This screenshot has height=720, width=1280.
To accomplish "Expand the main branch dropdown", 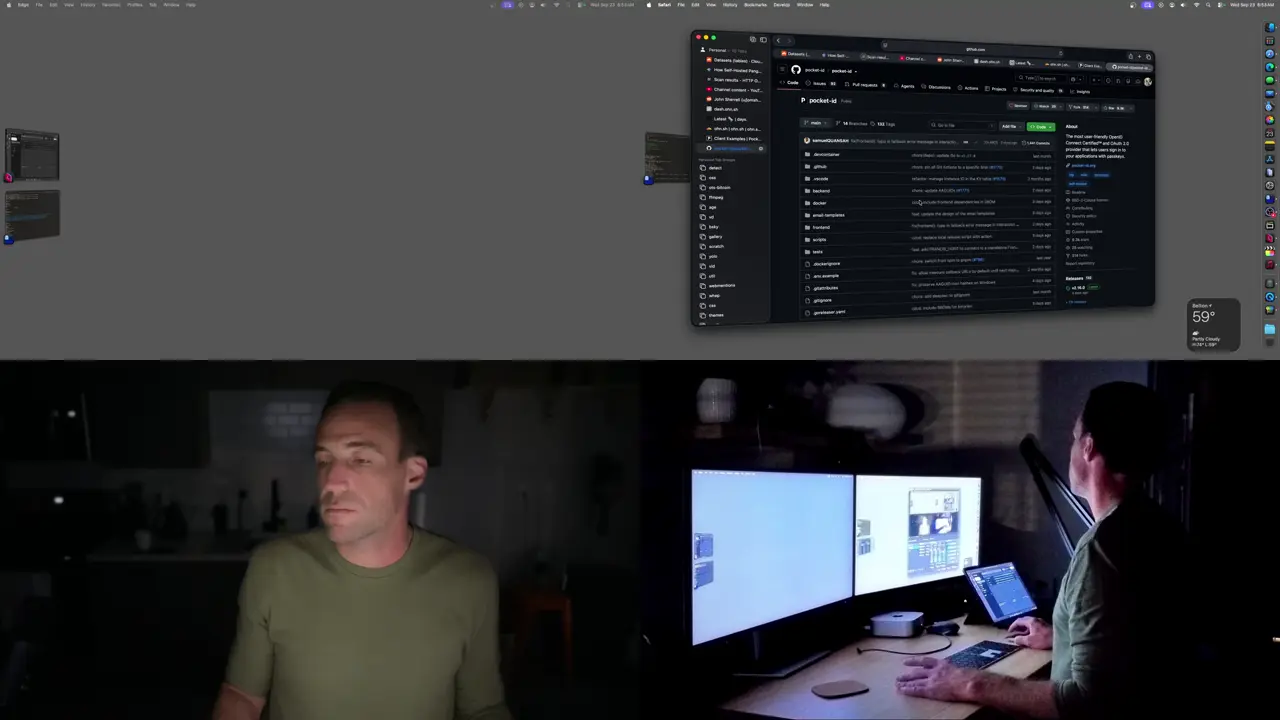I will pos(816,123).
